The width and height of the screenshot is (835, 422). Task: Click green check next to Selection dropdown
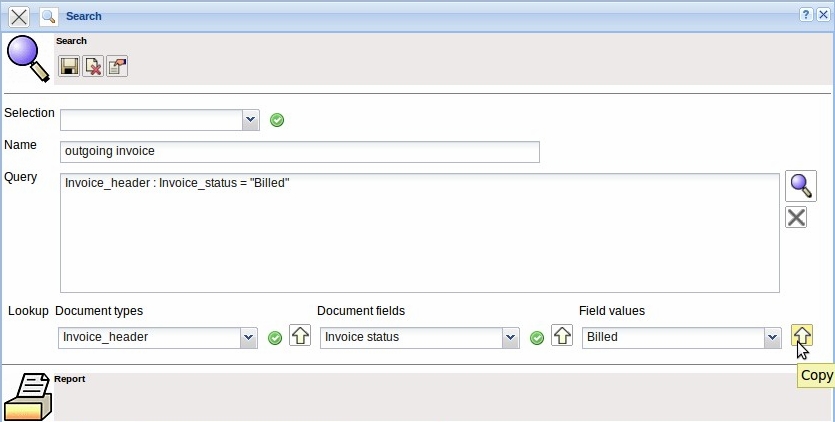point(277,120)
